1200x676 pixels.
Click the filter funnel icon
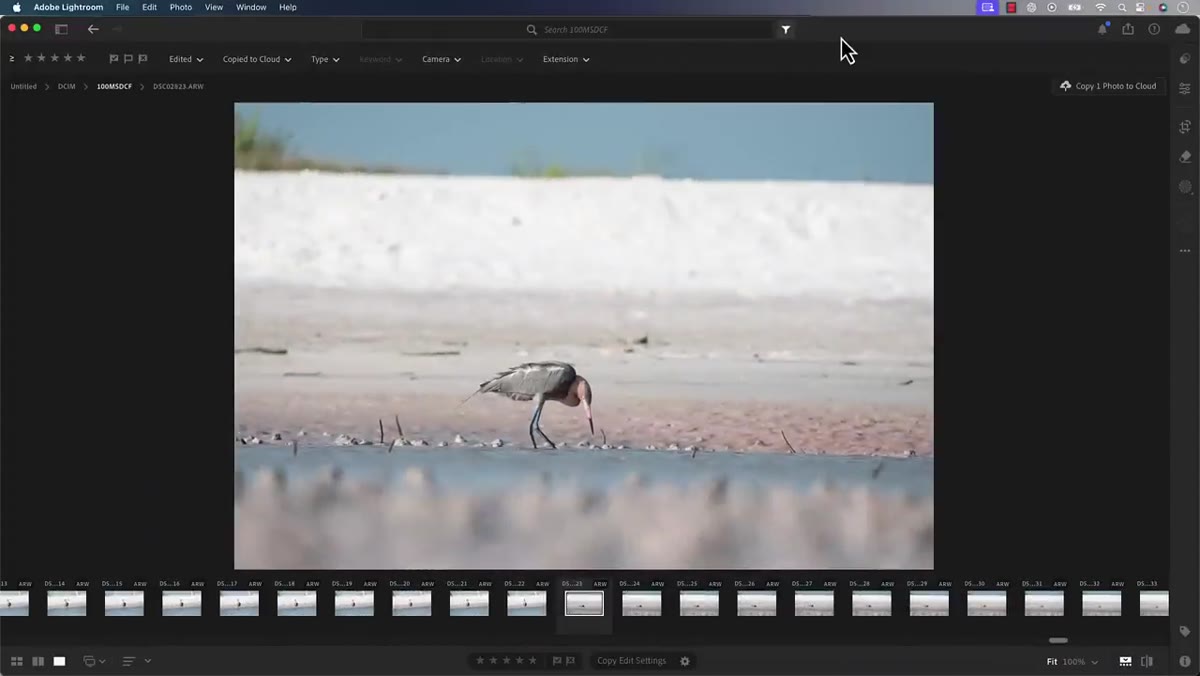[x=786, y=30]
